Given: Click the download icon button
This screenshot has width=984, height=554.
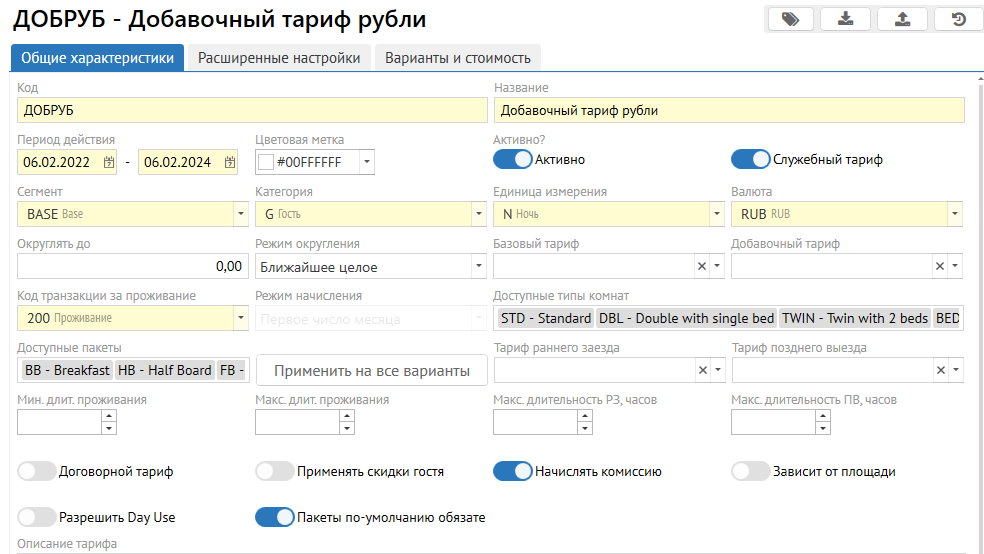Looking at the screenshot, I should (x=846, y=19).
